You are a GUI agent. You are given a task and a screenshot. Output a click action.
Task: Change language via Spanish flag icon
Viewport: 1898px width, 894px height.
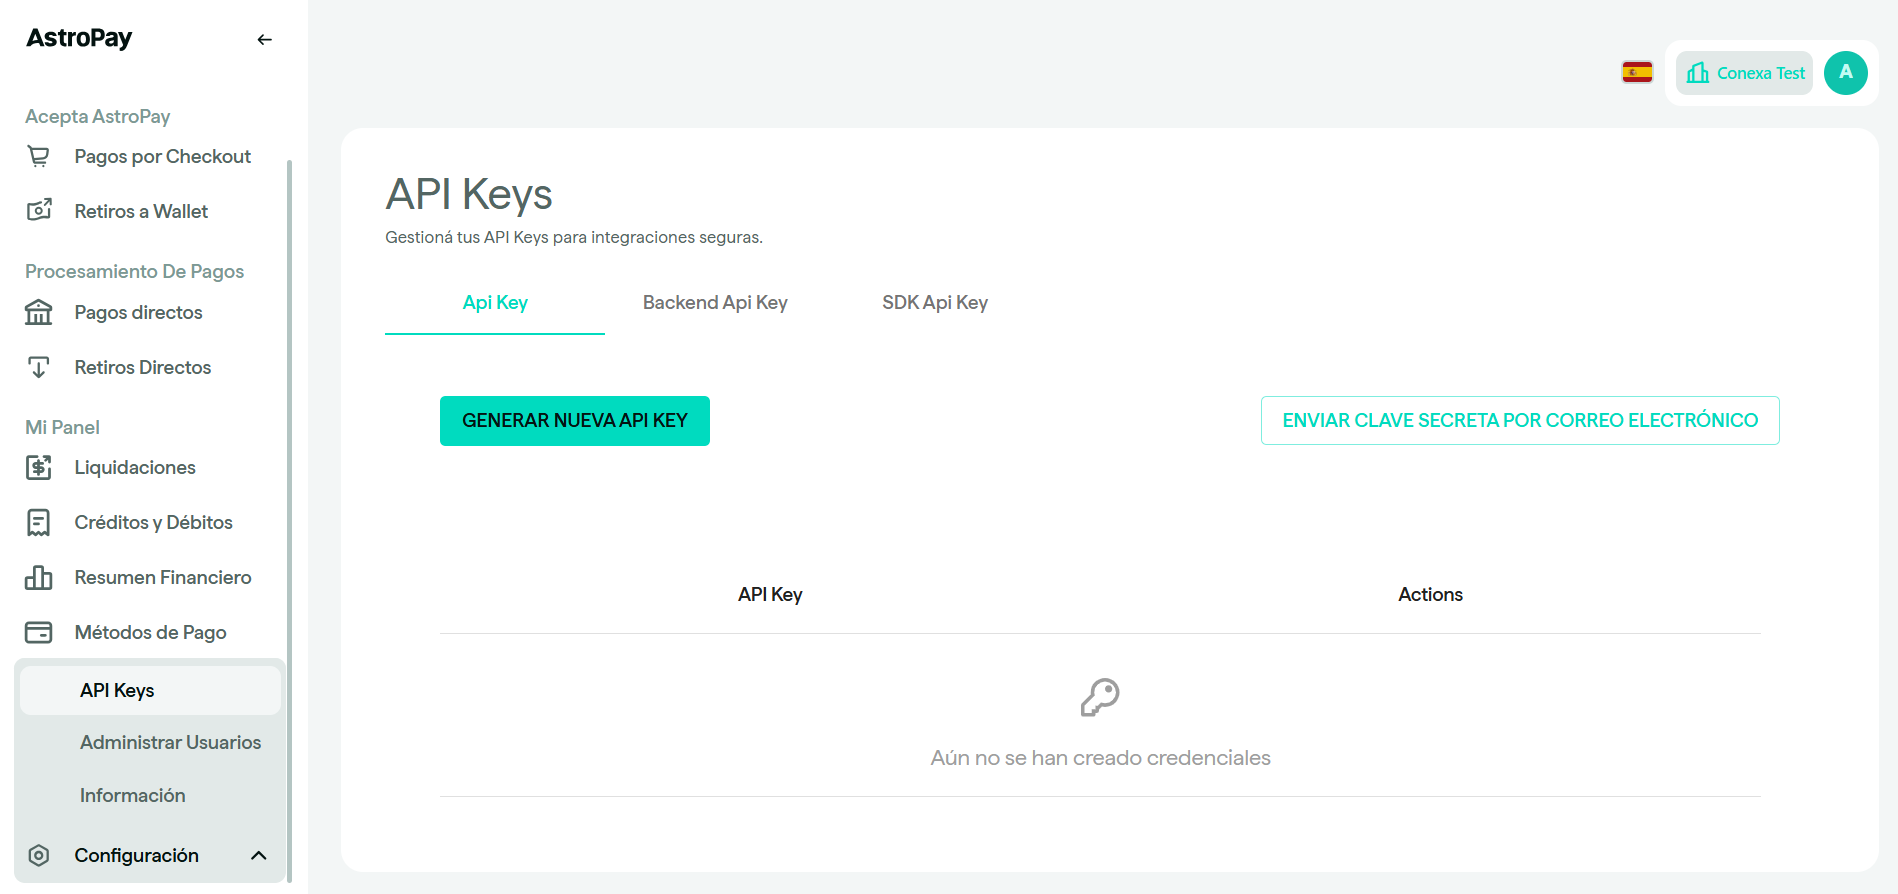pyautogui.click(x=1637, y=72)
